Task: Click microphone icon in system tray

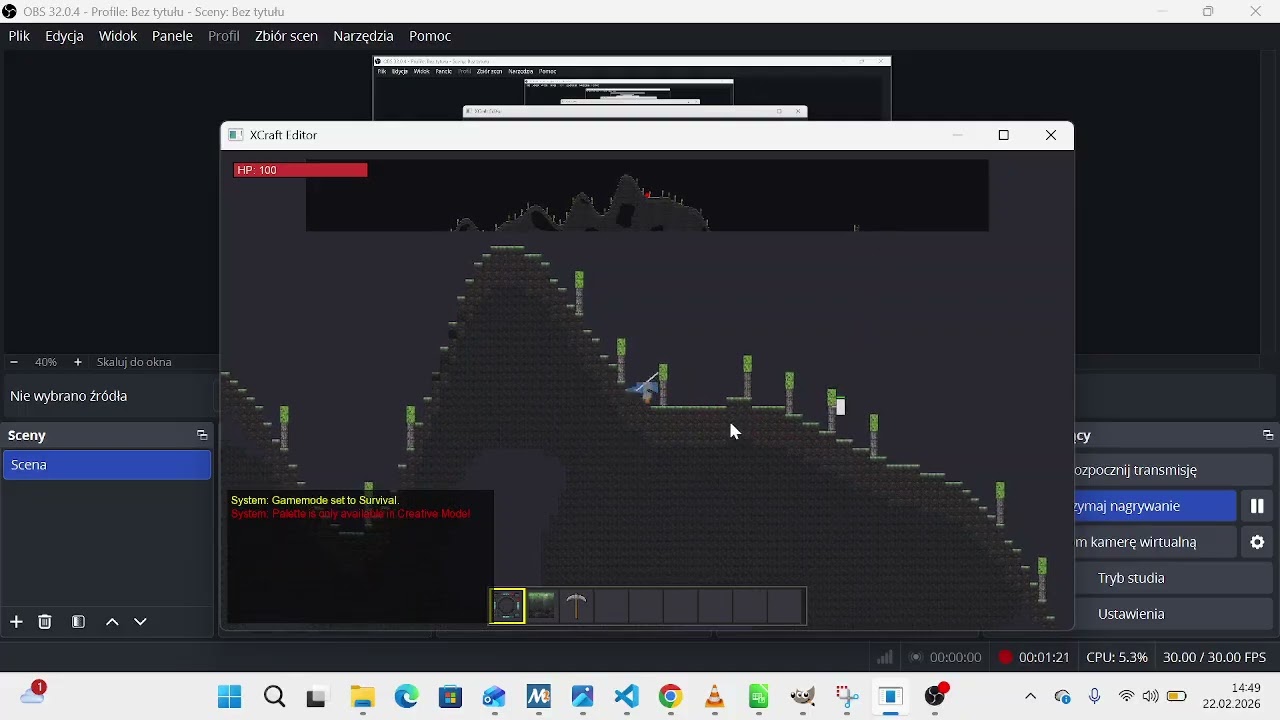Action: point(1095,697)
